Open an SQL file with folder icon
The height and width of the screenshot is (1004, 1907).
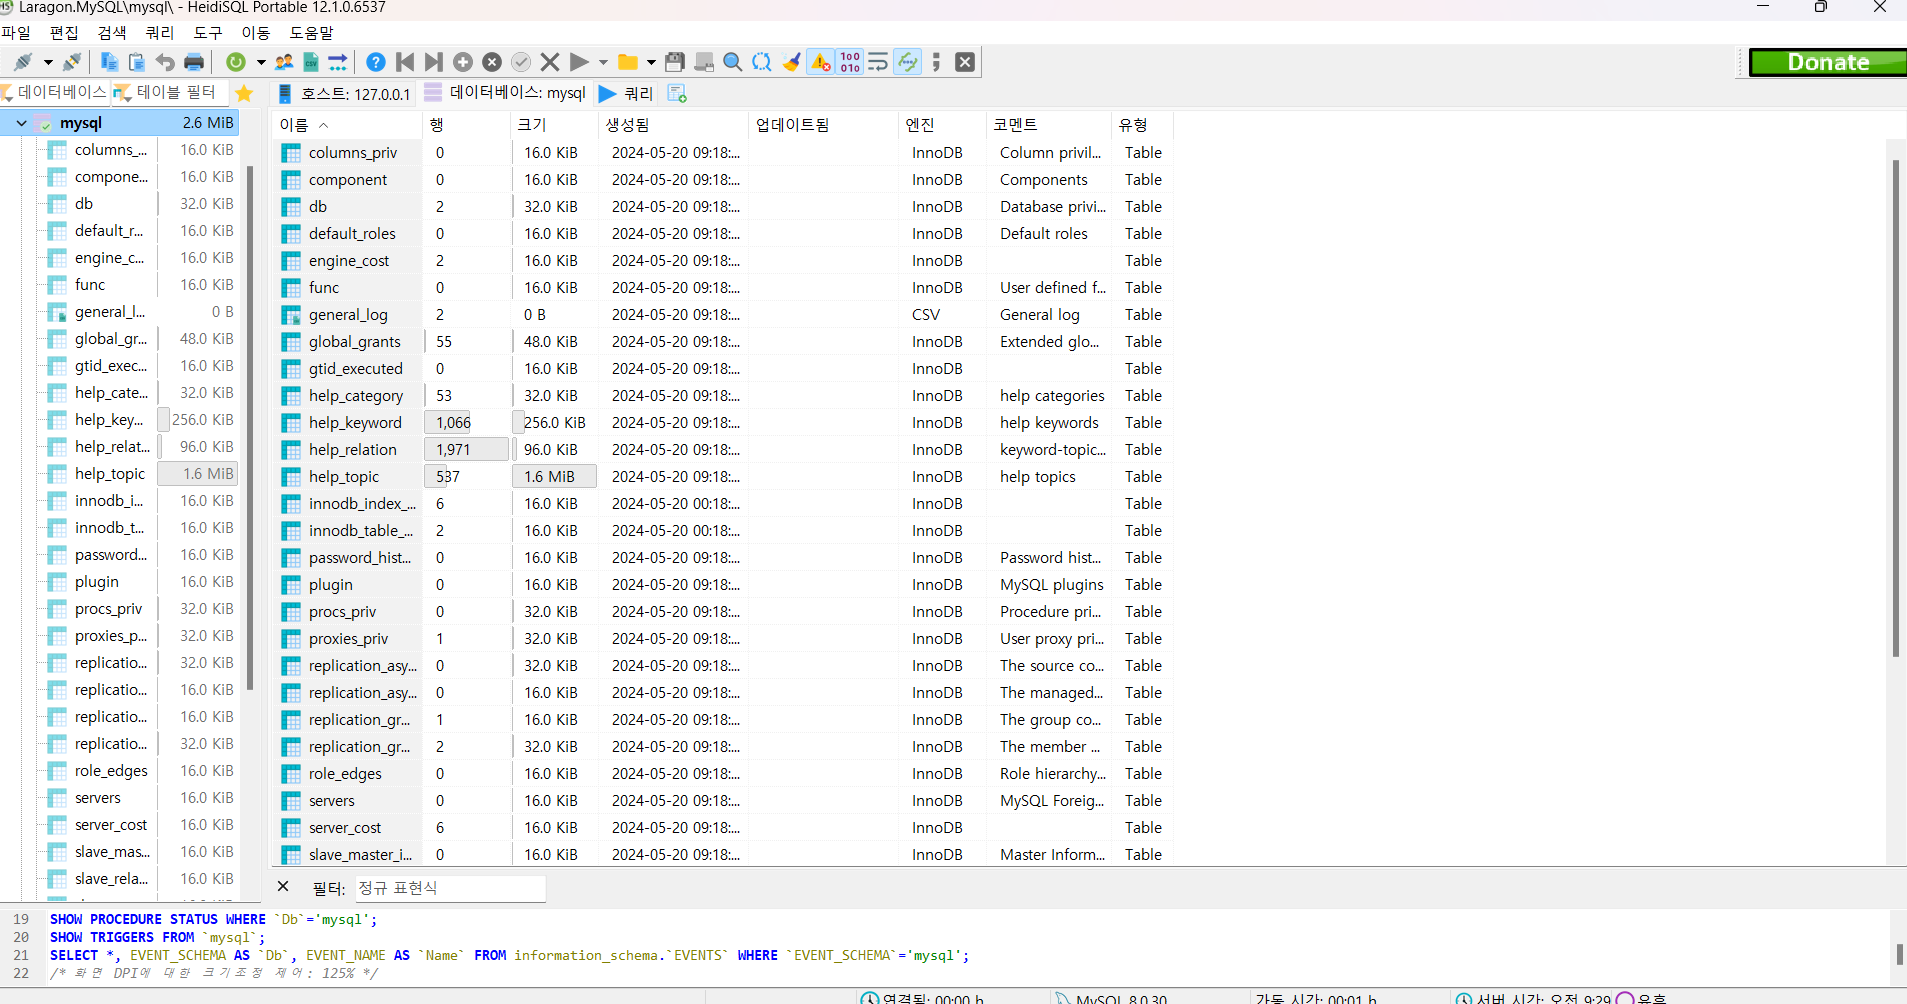point(628,62)
